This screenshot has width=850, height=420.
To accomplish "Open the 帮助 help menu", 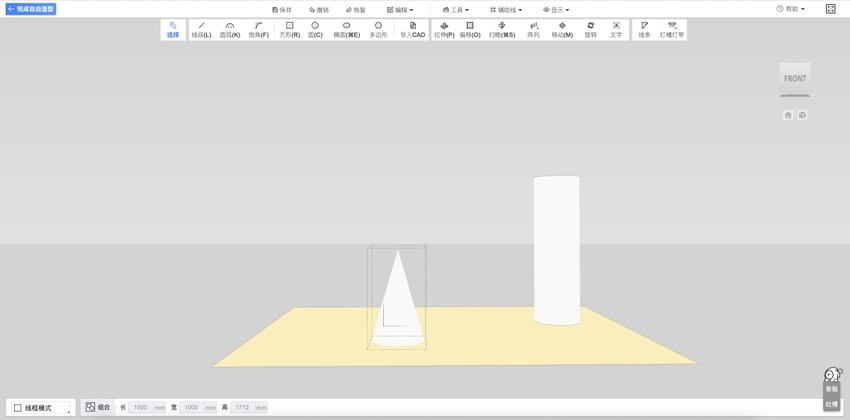I will coord(790,9).
